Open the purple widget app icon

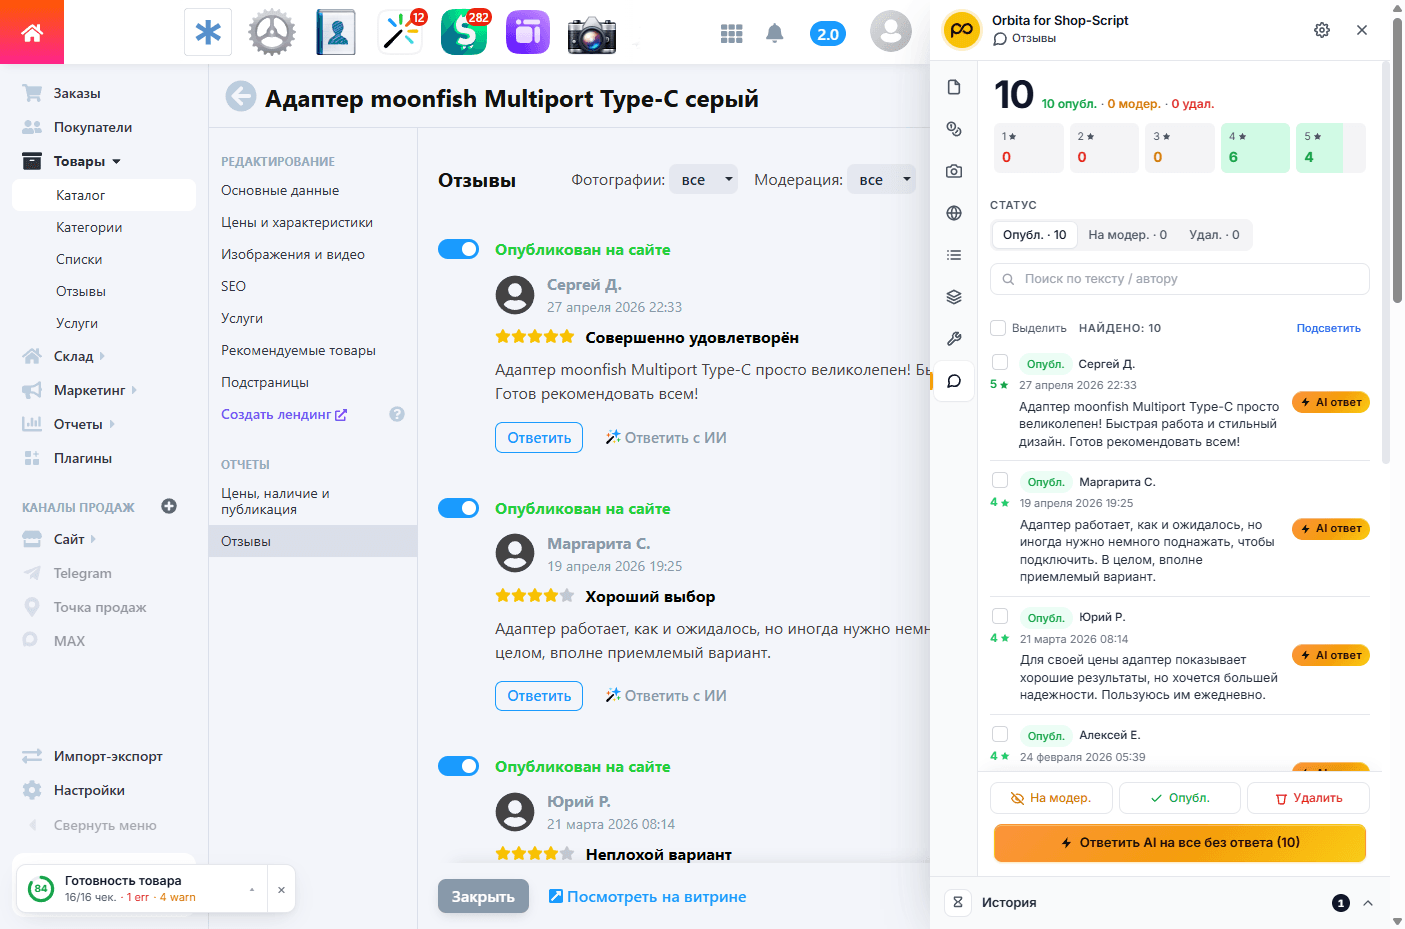pos(528,32)
